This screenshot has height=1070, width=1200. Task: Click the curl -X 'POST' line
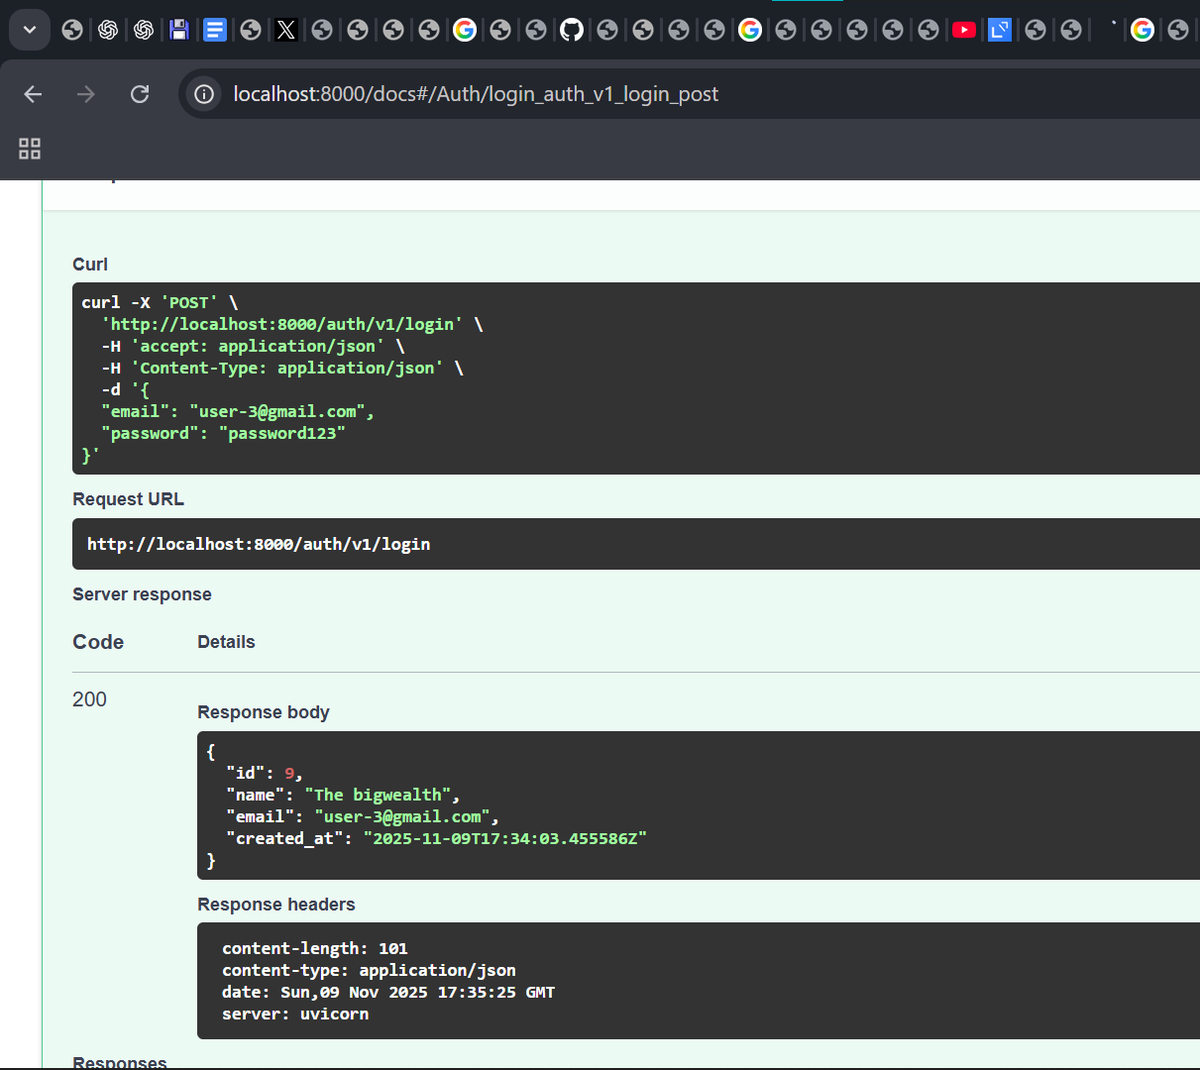point(160,302)
